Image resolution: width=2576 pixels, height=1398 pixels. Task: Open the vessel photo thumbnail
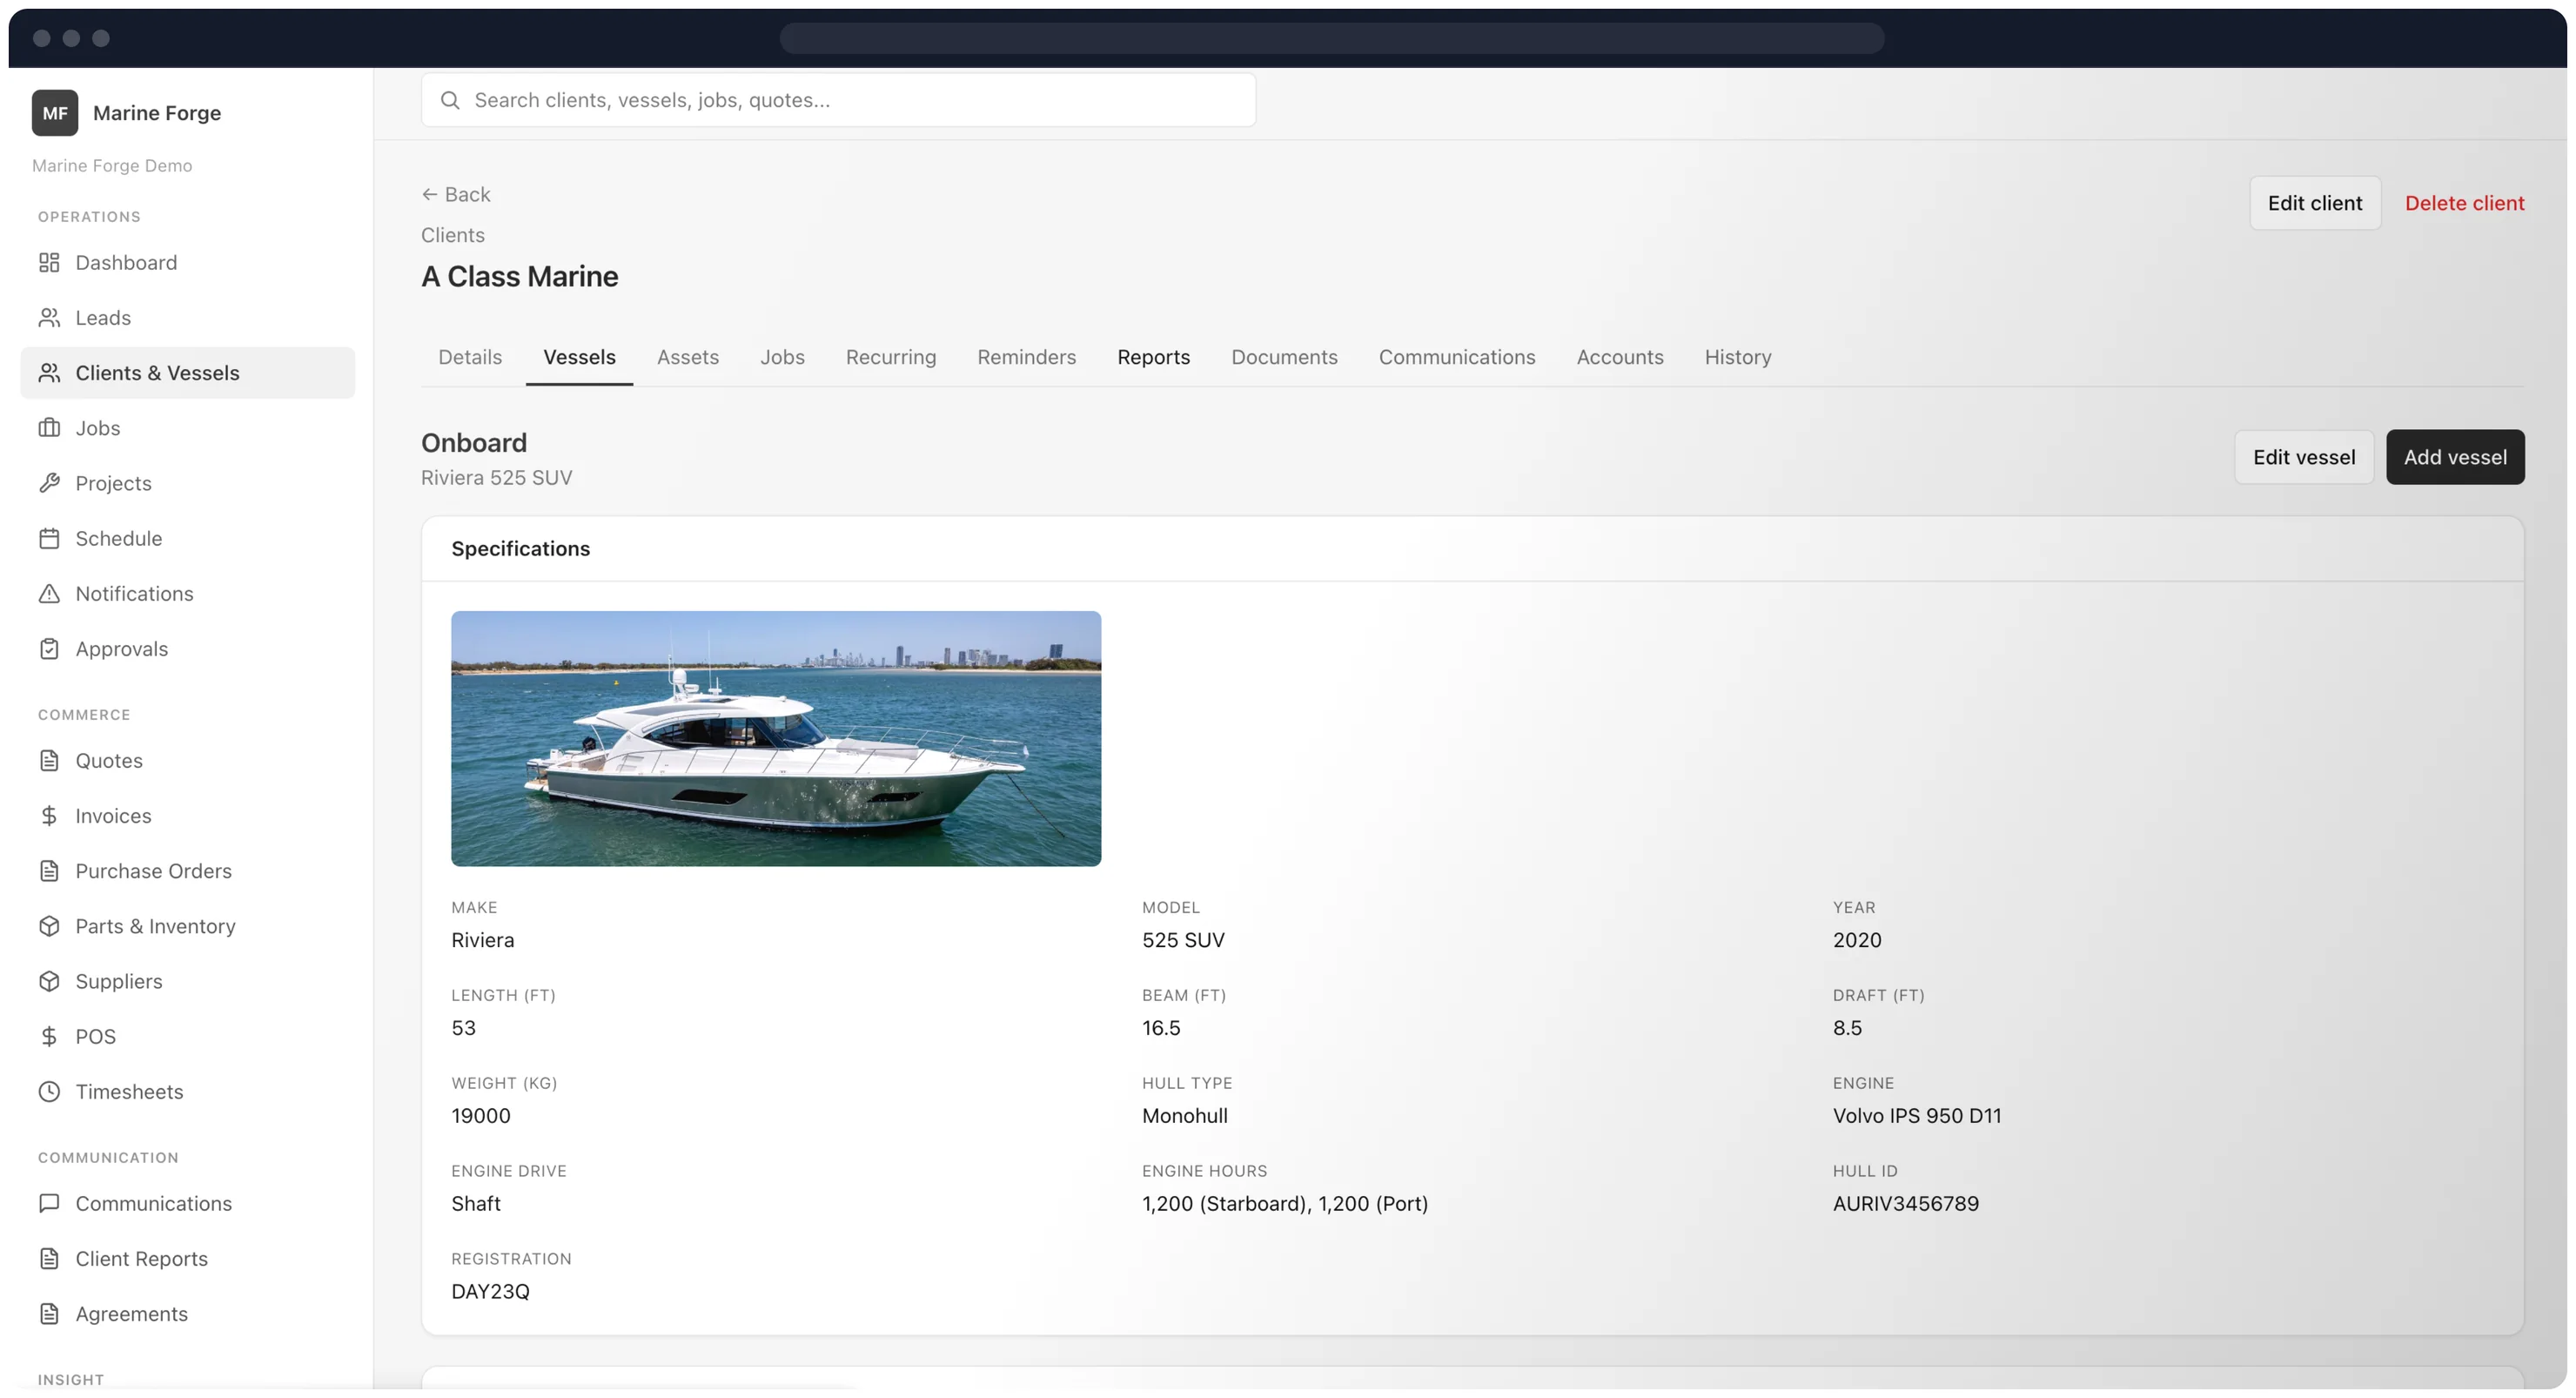point(776,738)
